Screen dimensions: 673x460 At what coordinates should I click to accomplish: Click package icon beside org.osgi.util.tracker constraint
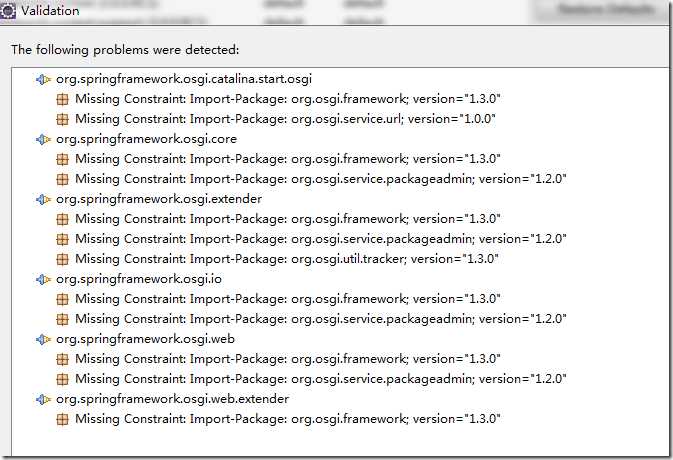[x=63, y=259]
